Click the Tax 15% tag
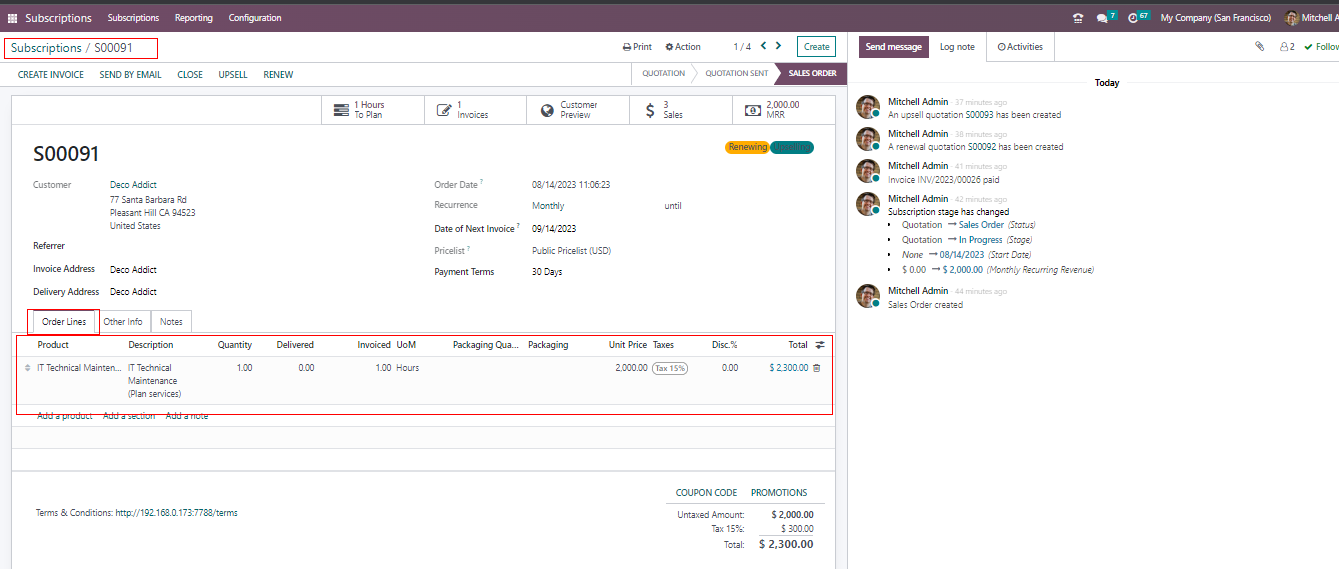 [670, 368]
